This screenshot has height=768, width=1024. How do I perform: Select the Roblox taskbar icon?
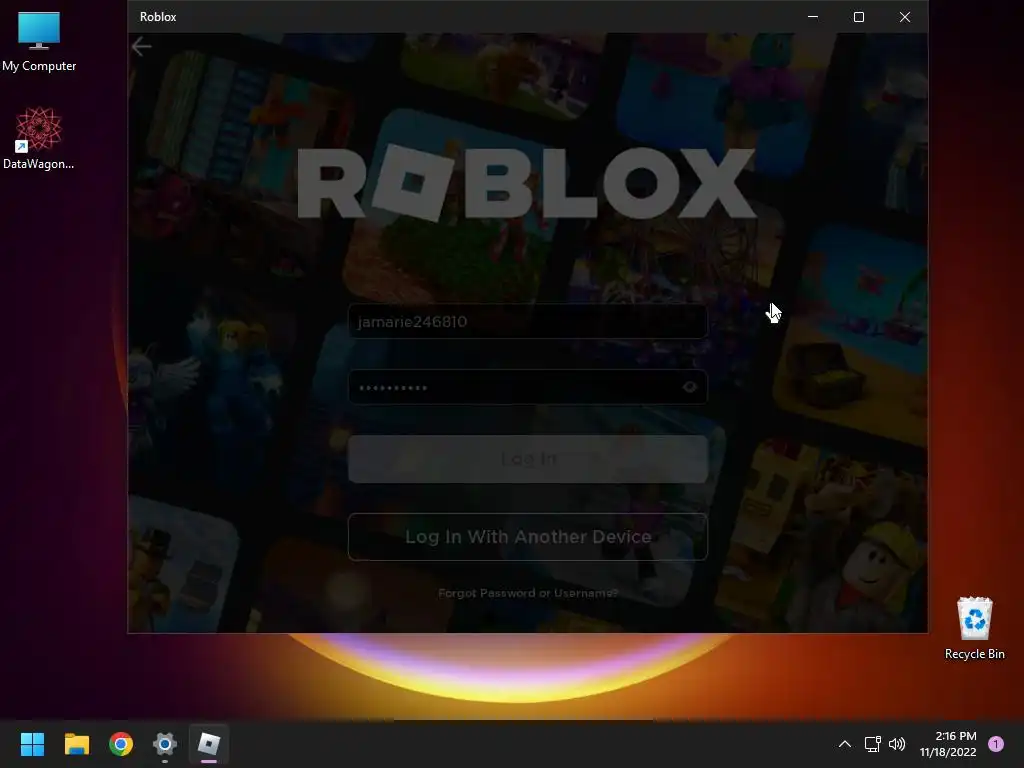[209, 744]
